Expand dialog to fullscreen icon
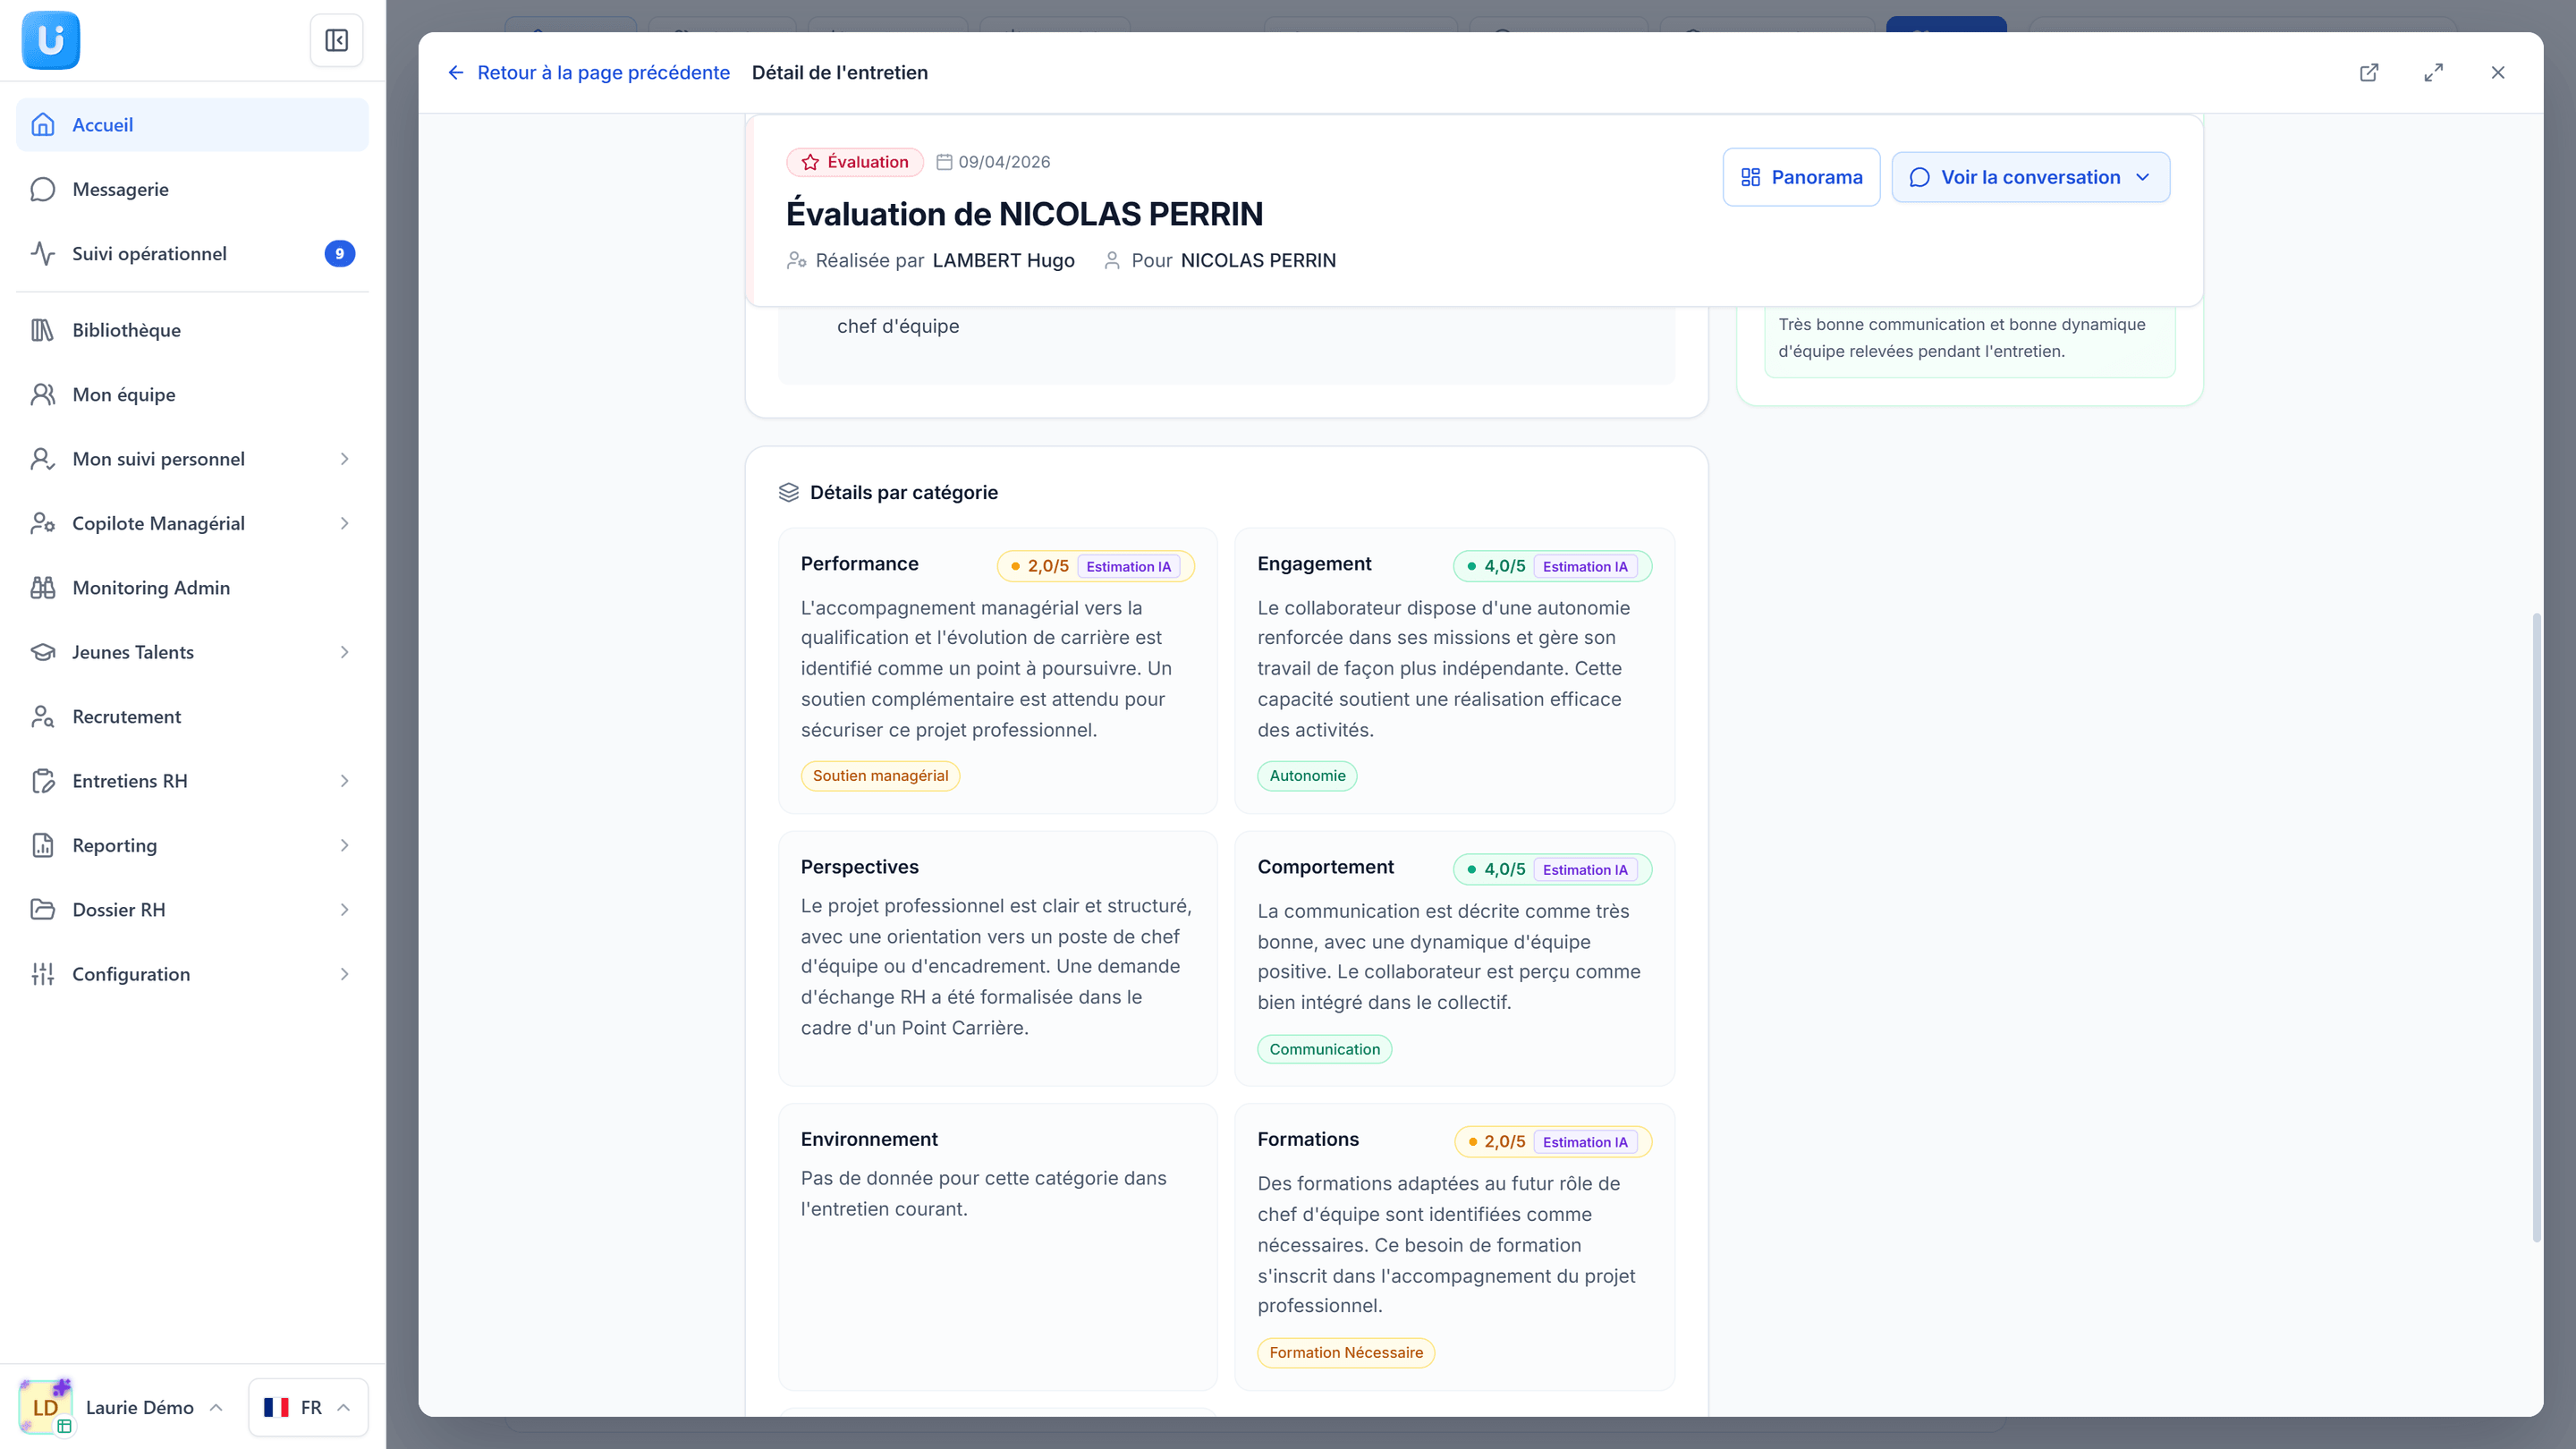2576x1449 pixels. 2433,72
